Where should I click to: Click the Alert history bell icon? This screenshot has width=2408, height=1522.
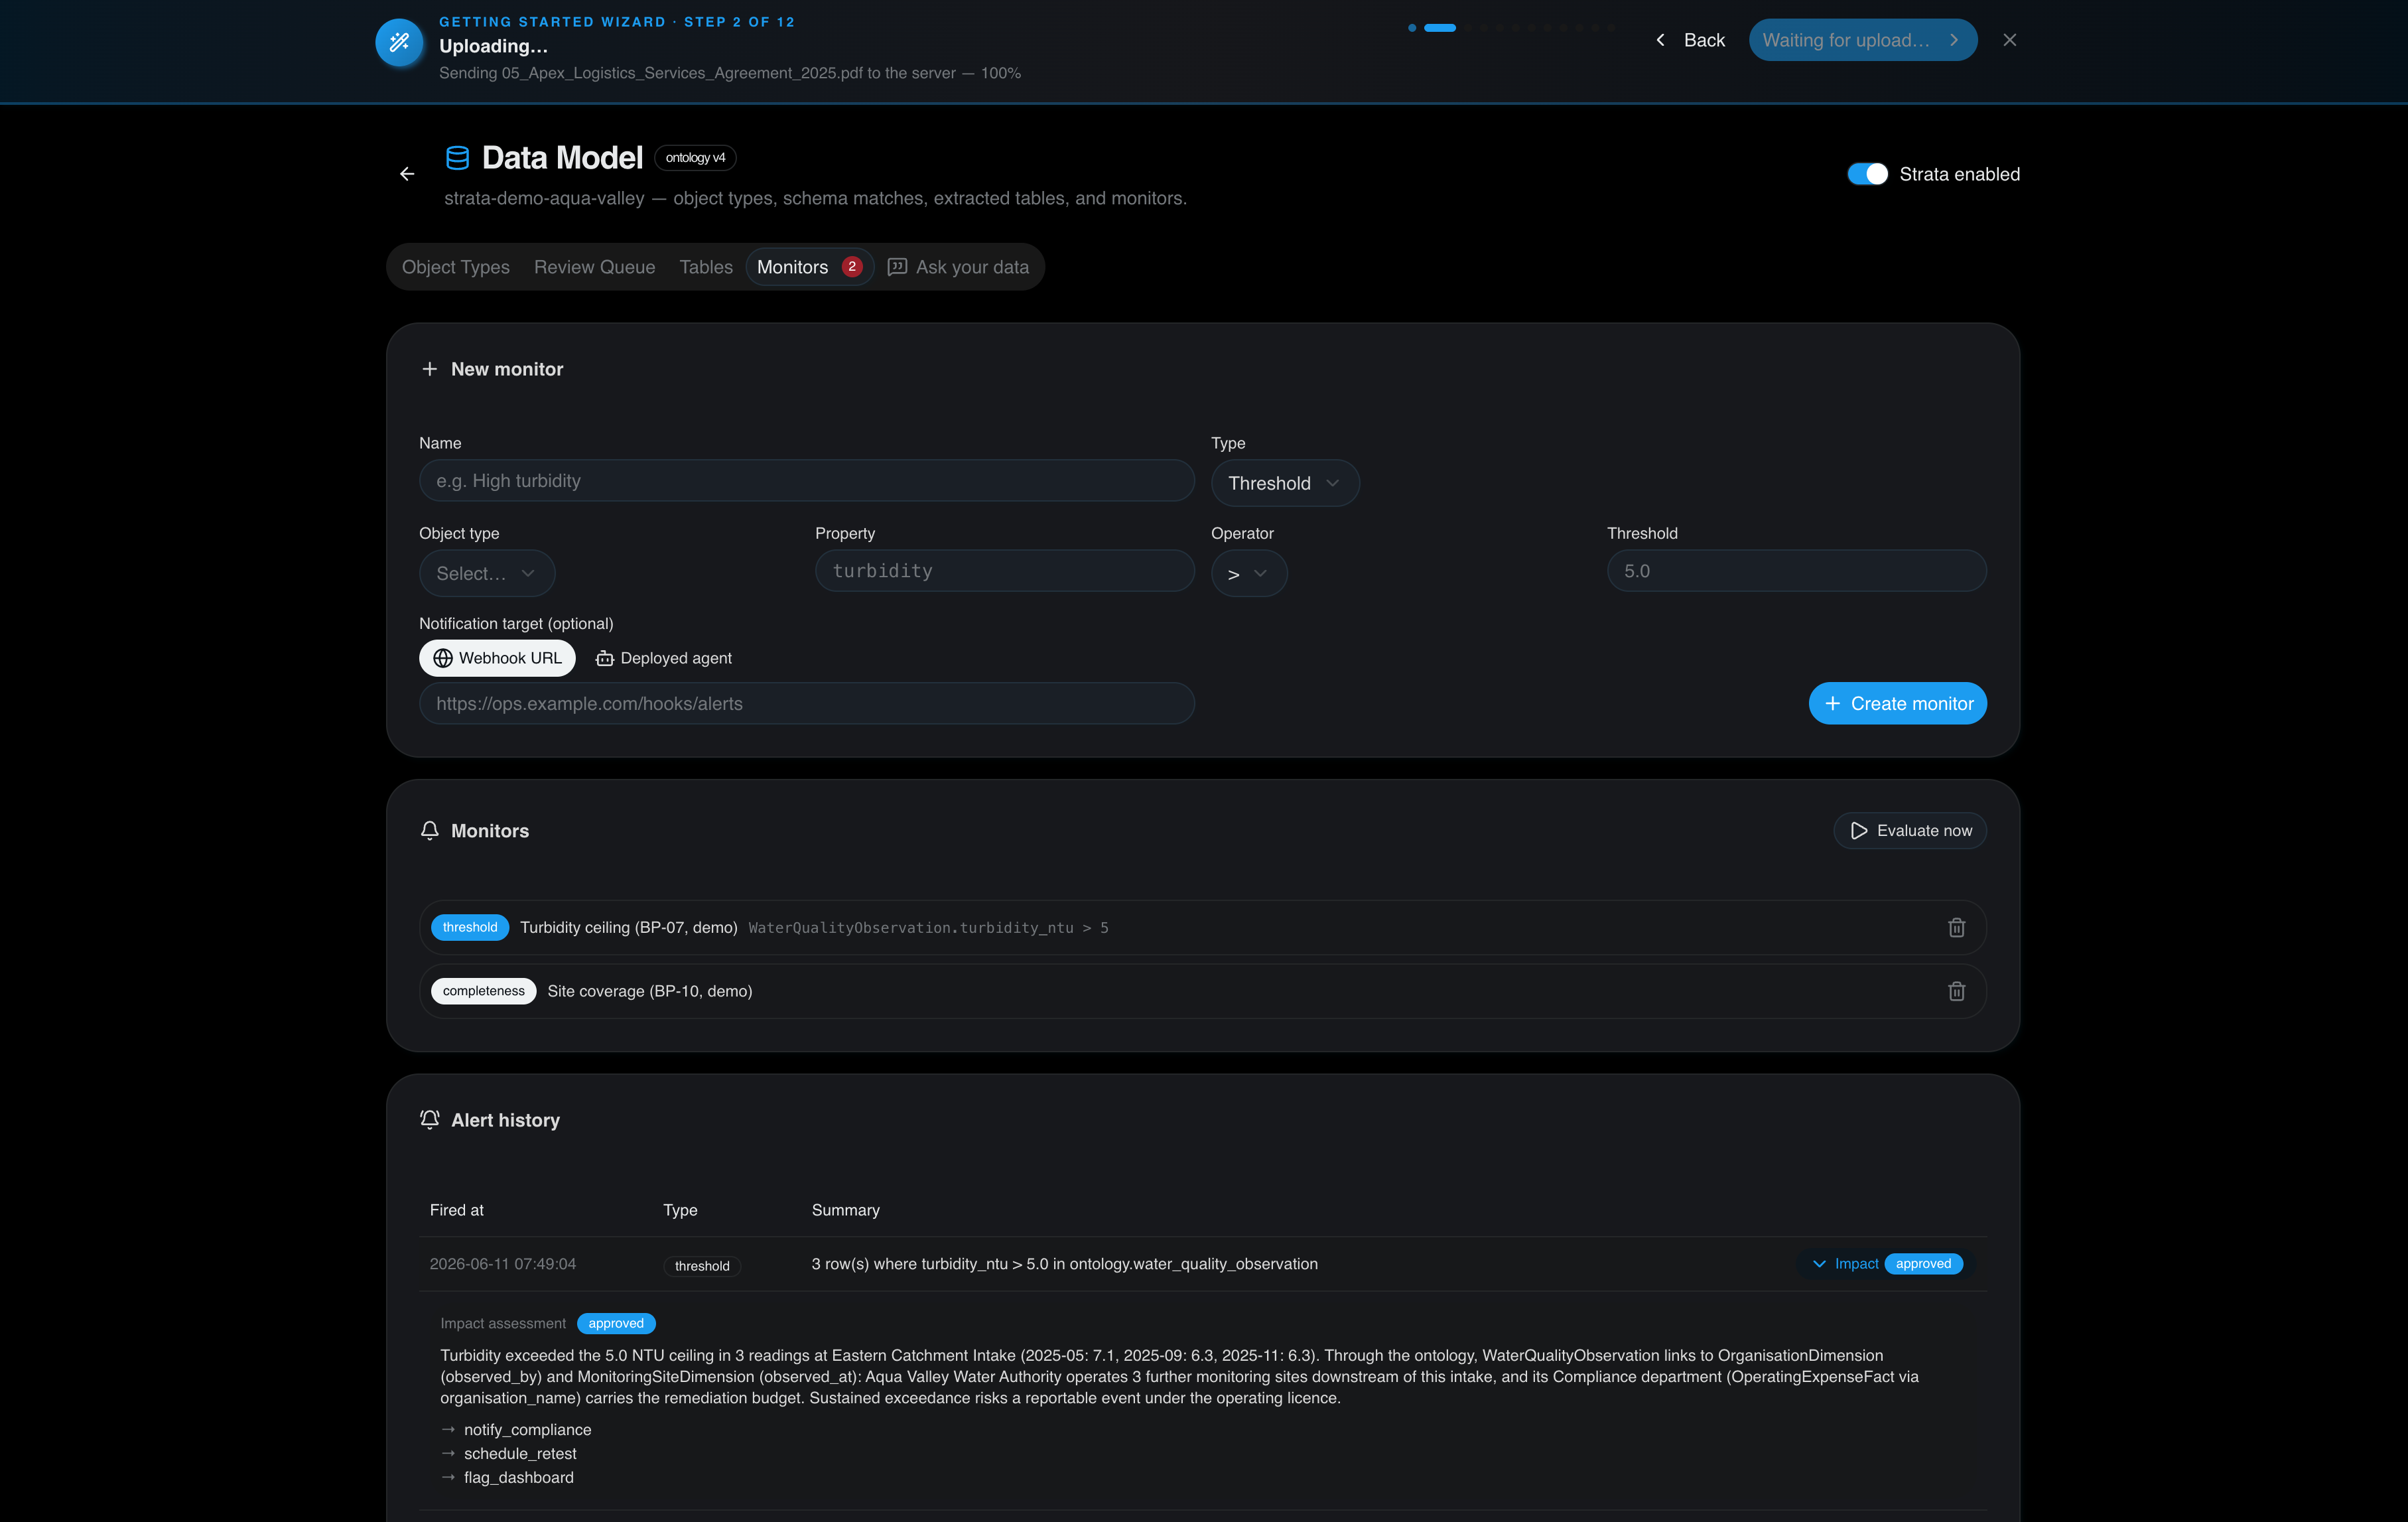pyautogui.click(x=430, y=1120)
